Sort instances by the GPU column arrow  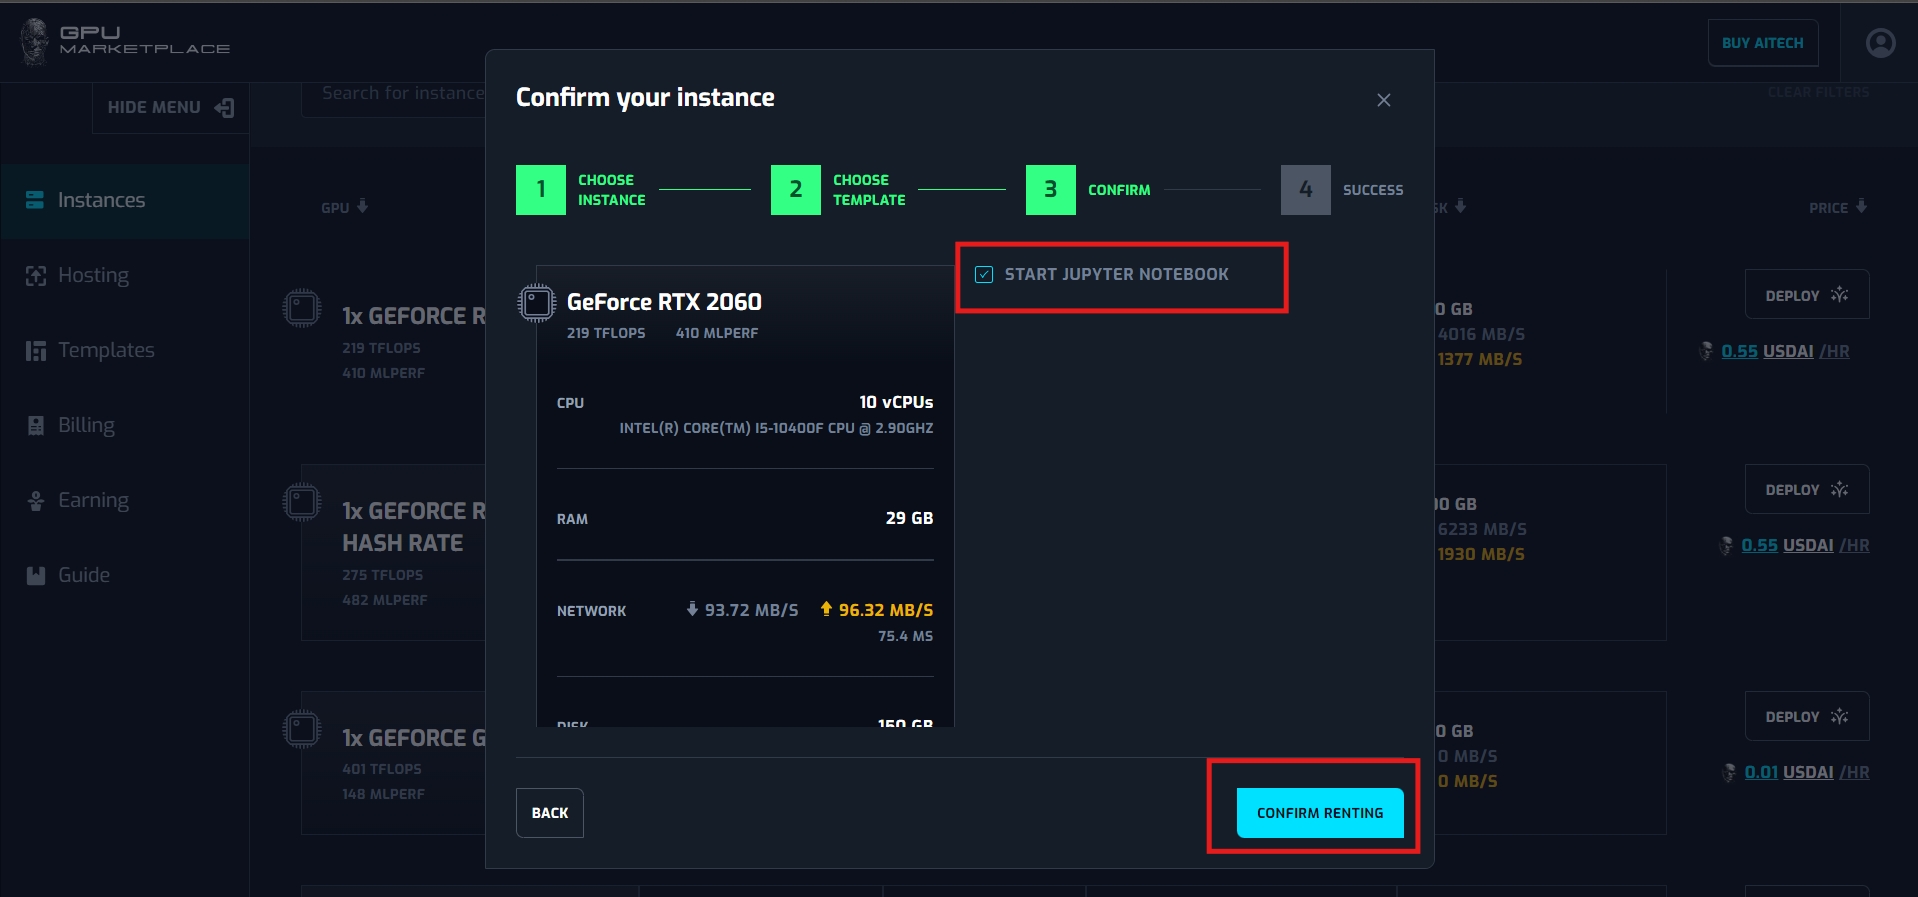[x=362, y=207]
